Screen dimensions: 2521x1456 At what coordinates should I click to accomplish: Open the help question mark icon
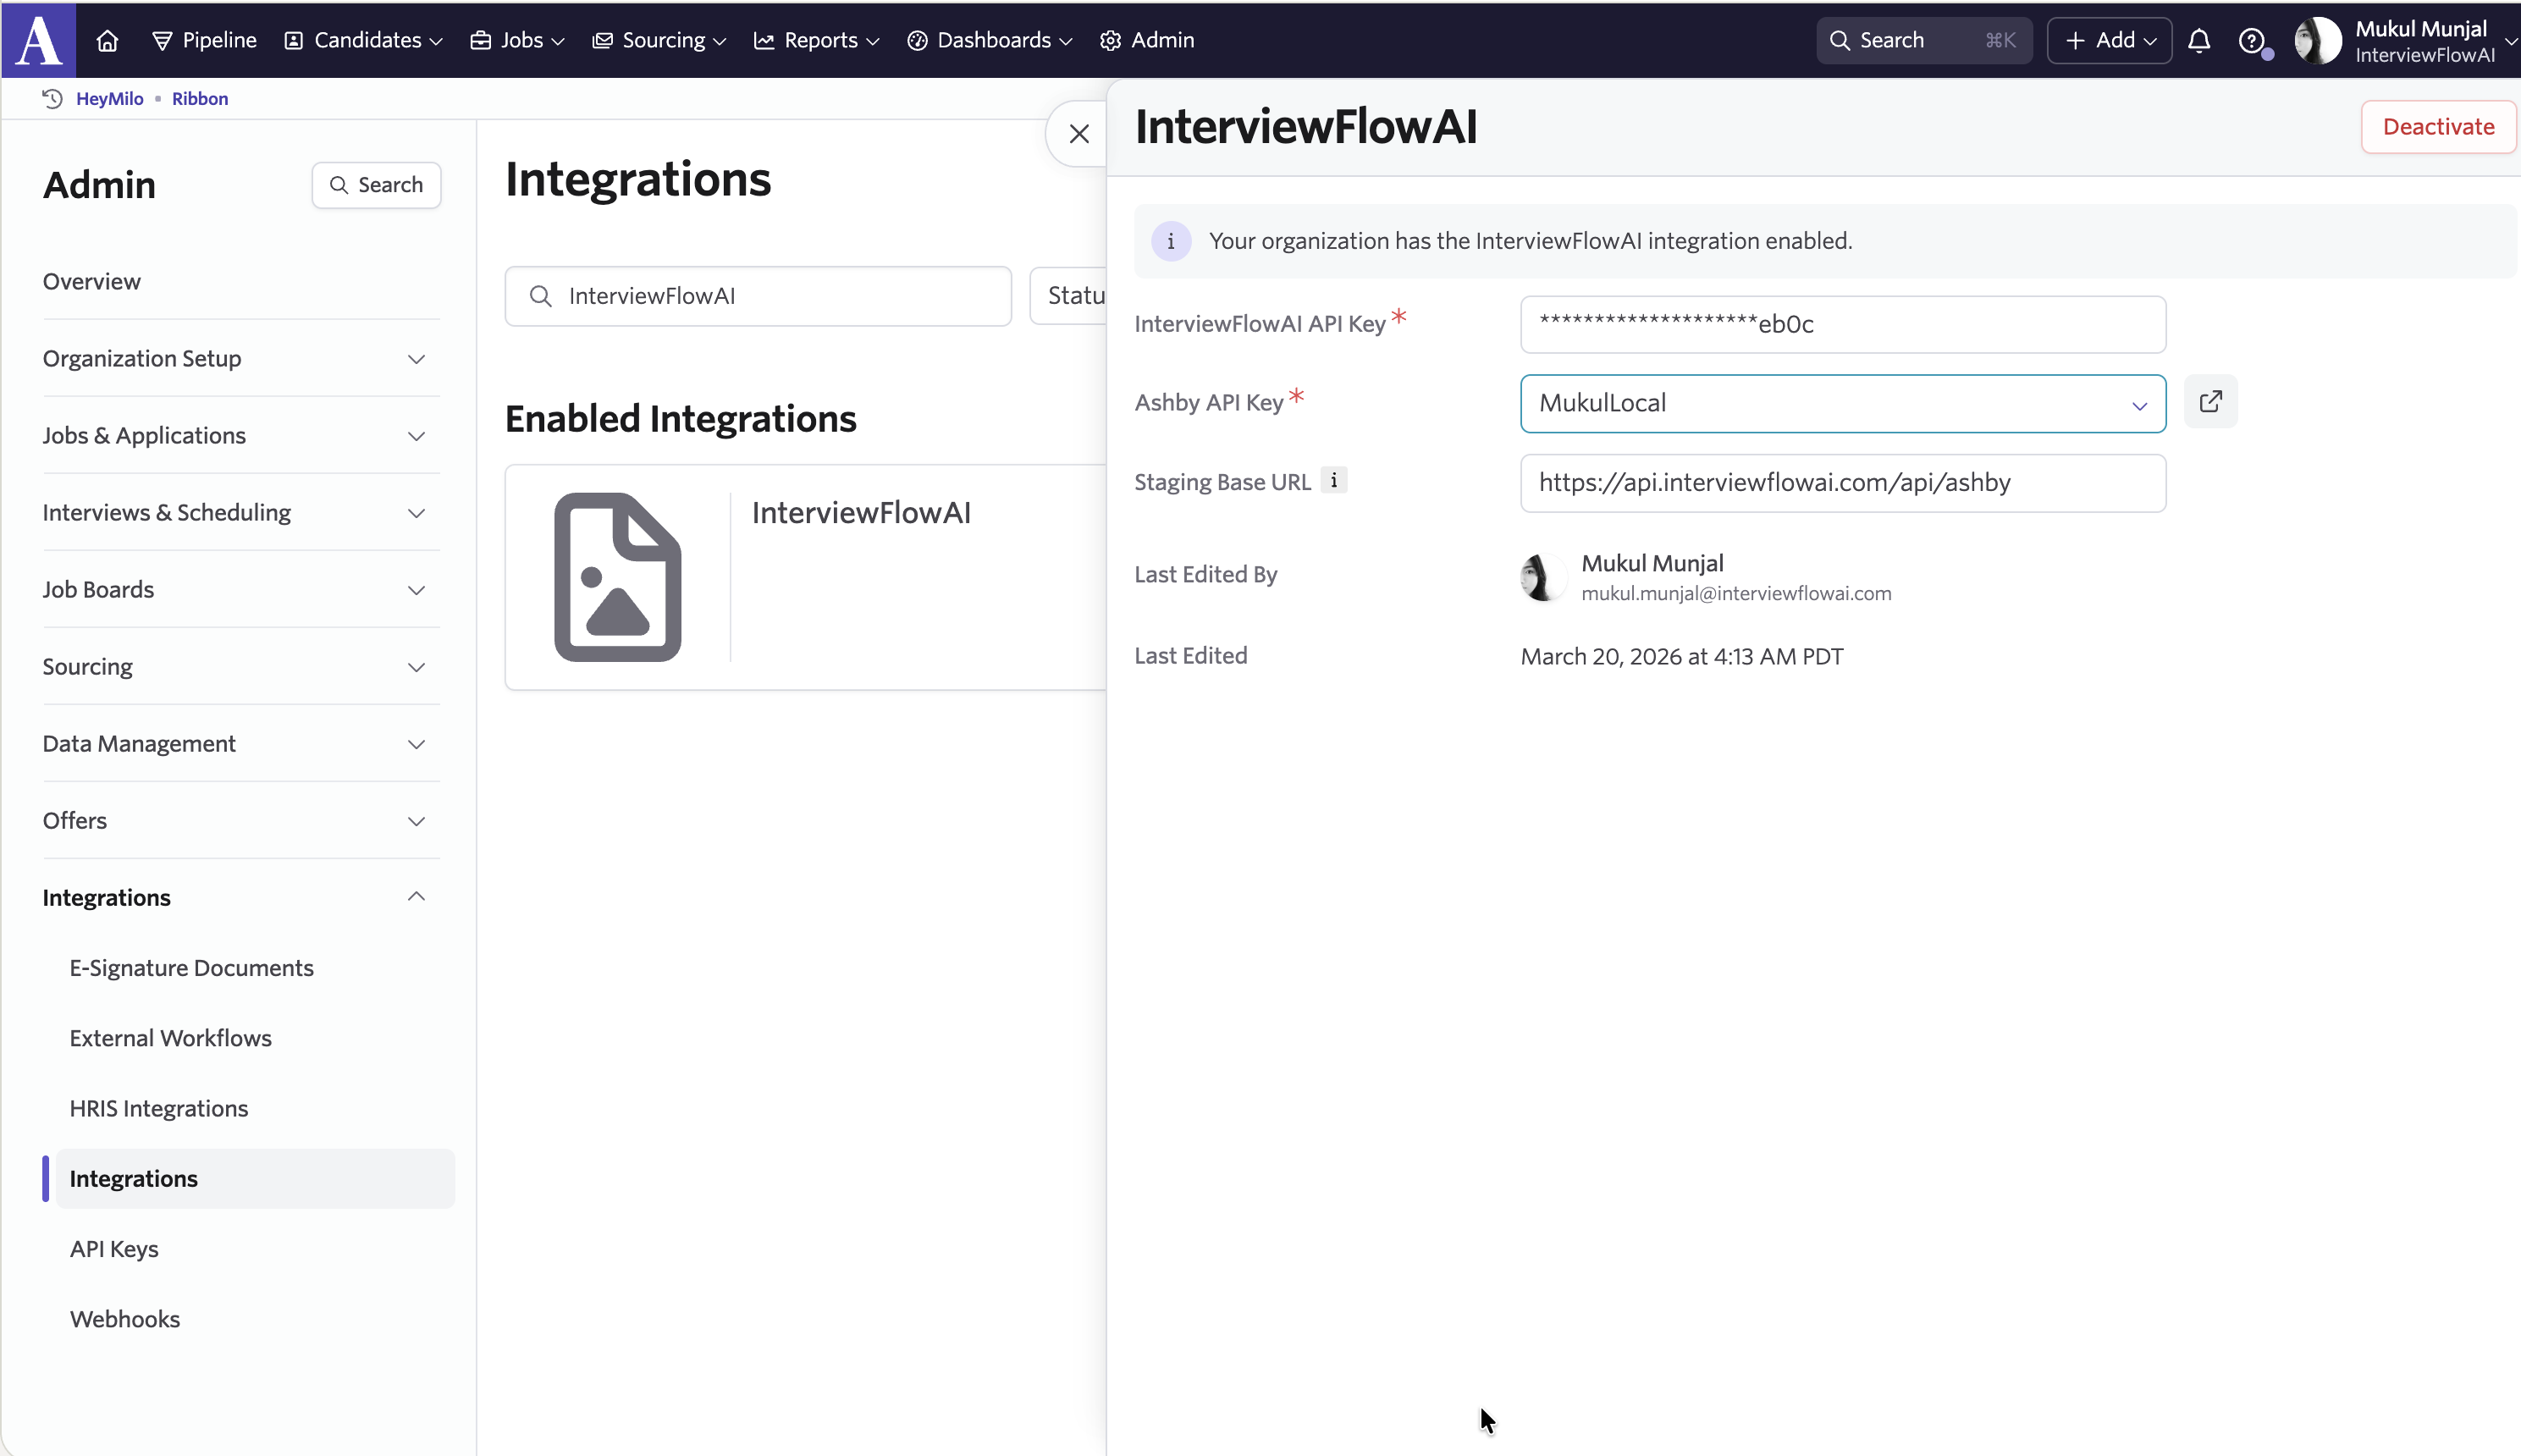pos(2251,41)
